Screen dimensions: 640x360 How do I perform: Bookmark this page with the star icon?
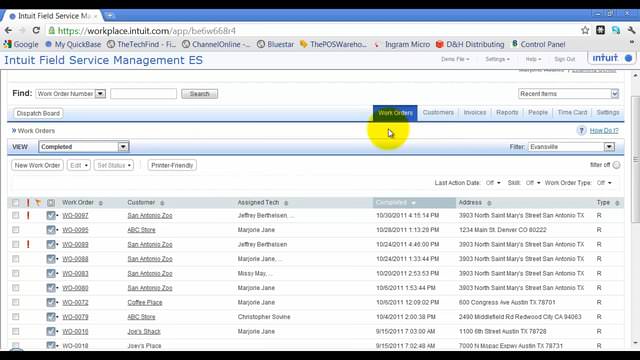(585, 30)
